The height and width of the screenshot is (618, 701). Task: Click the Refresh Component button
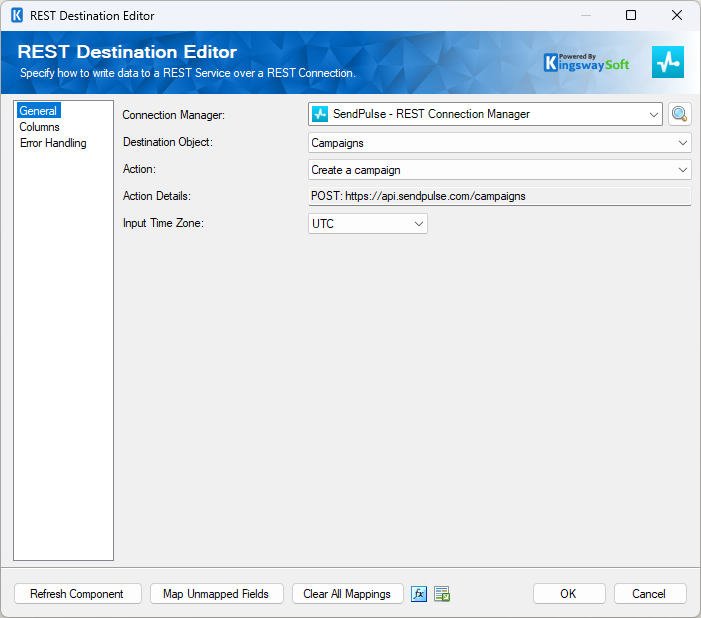pyautogui.click(x=78, y=594)
